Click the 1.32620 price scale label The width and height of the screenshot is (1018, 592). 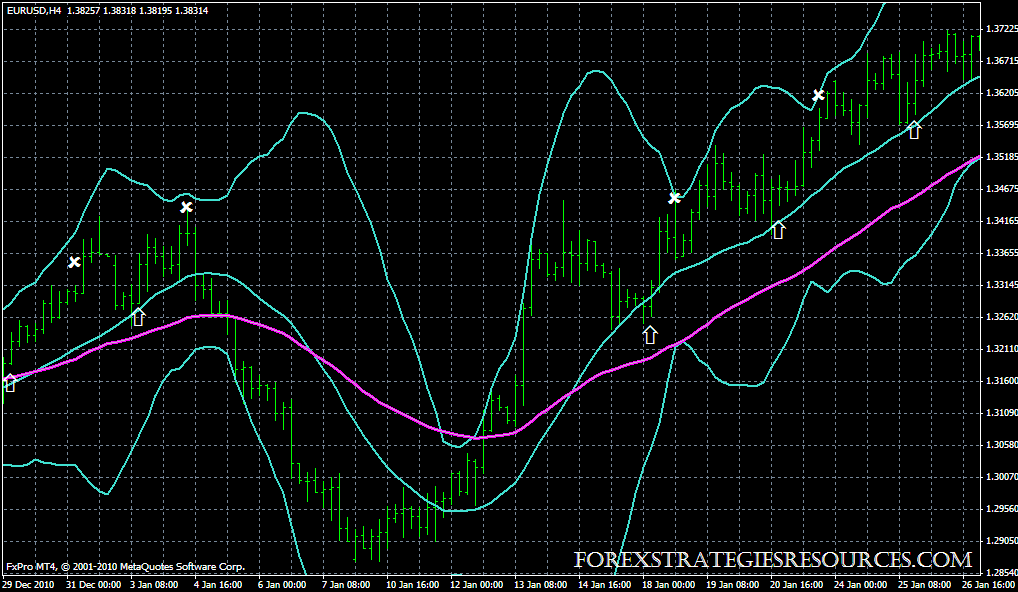[1000, 317]
